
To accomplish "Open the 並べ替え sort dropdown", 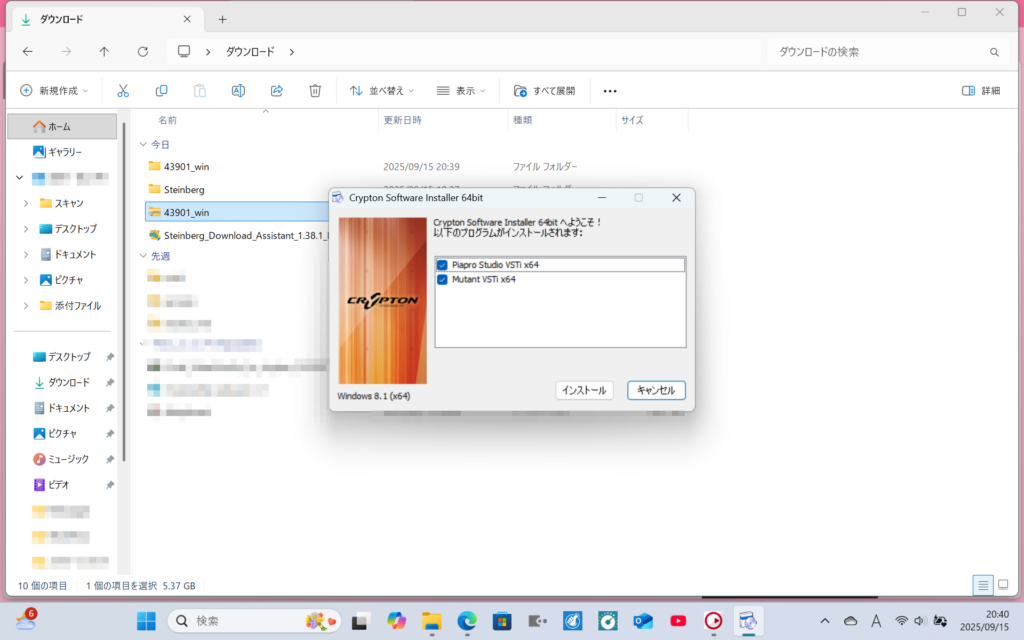I will click(x=382, y=90).
